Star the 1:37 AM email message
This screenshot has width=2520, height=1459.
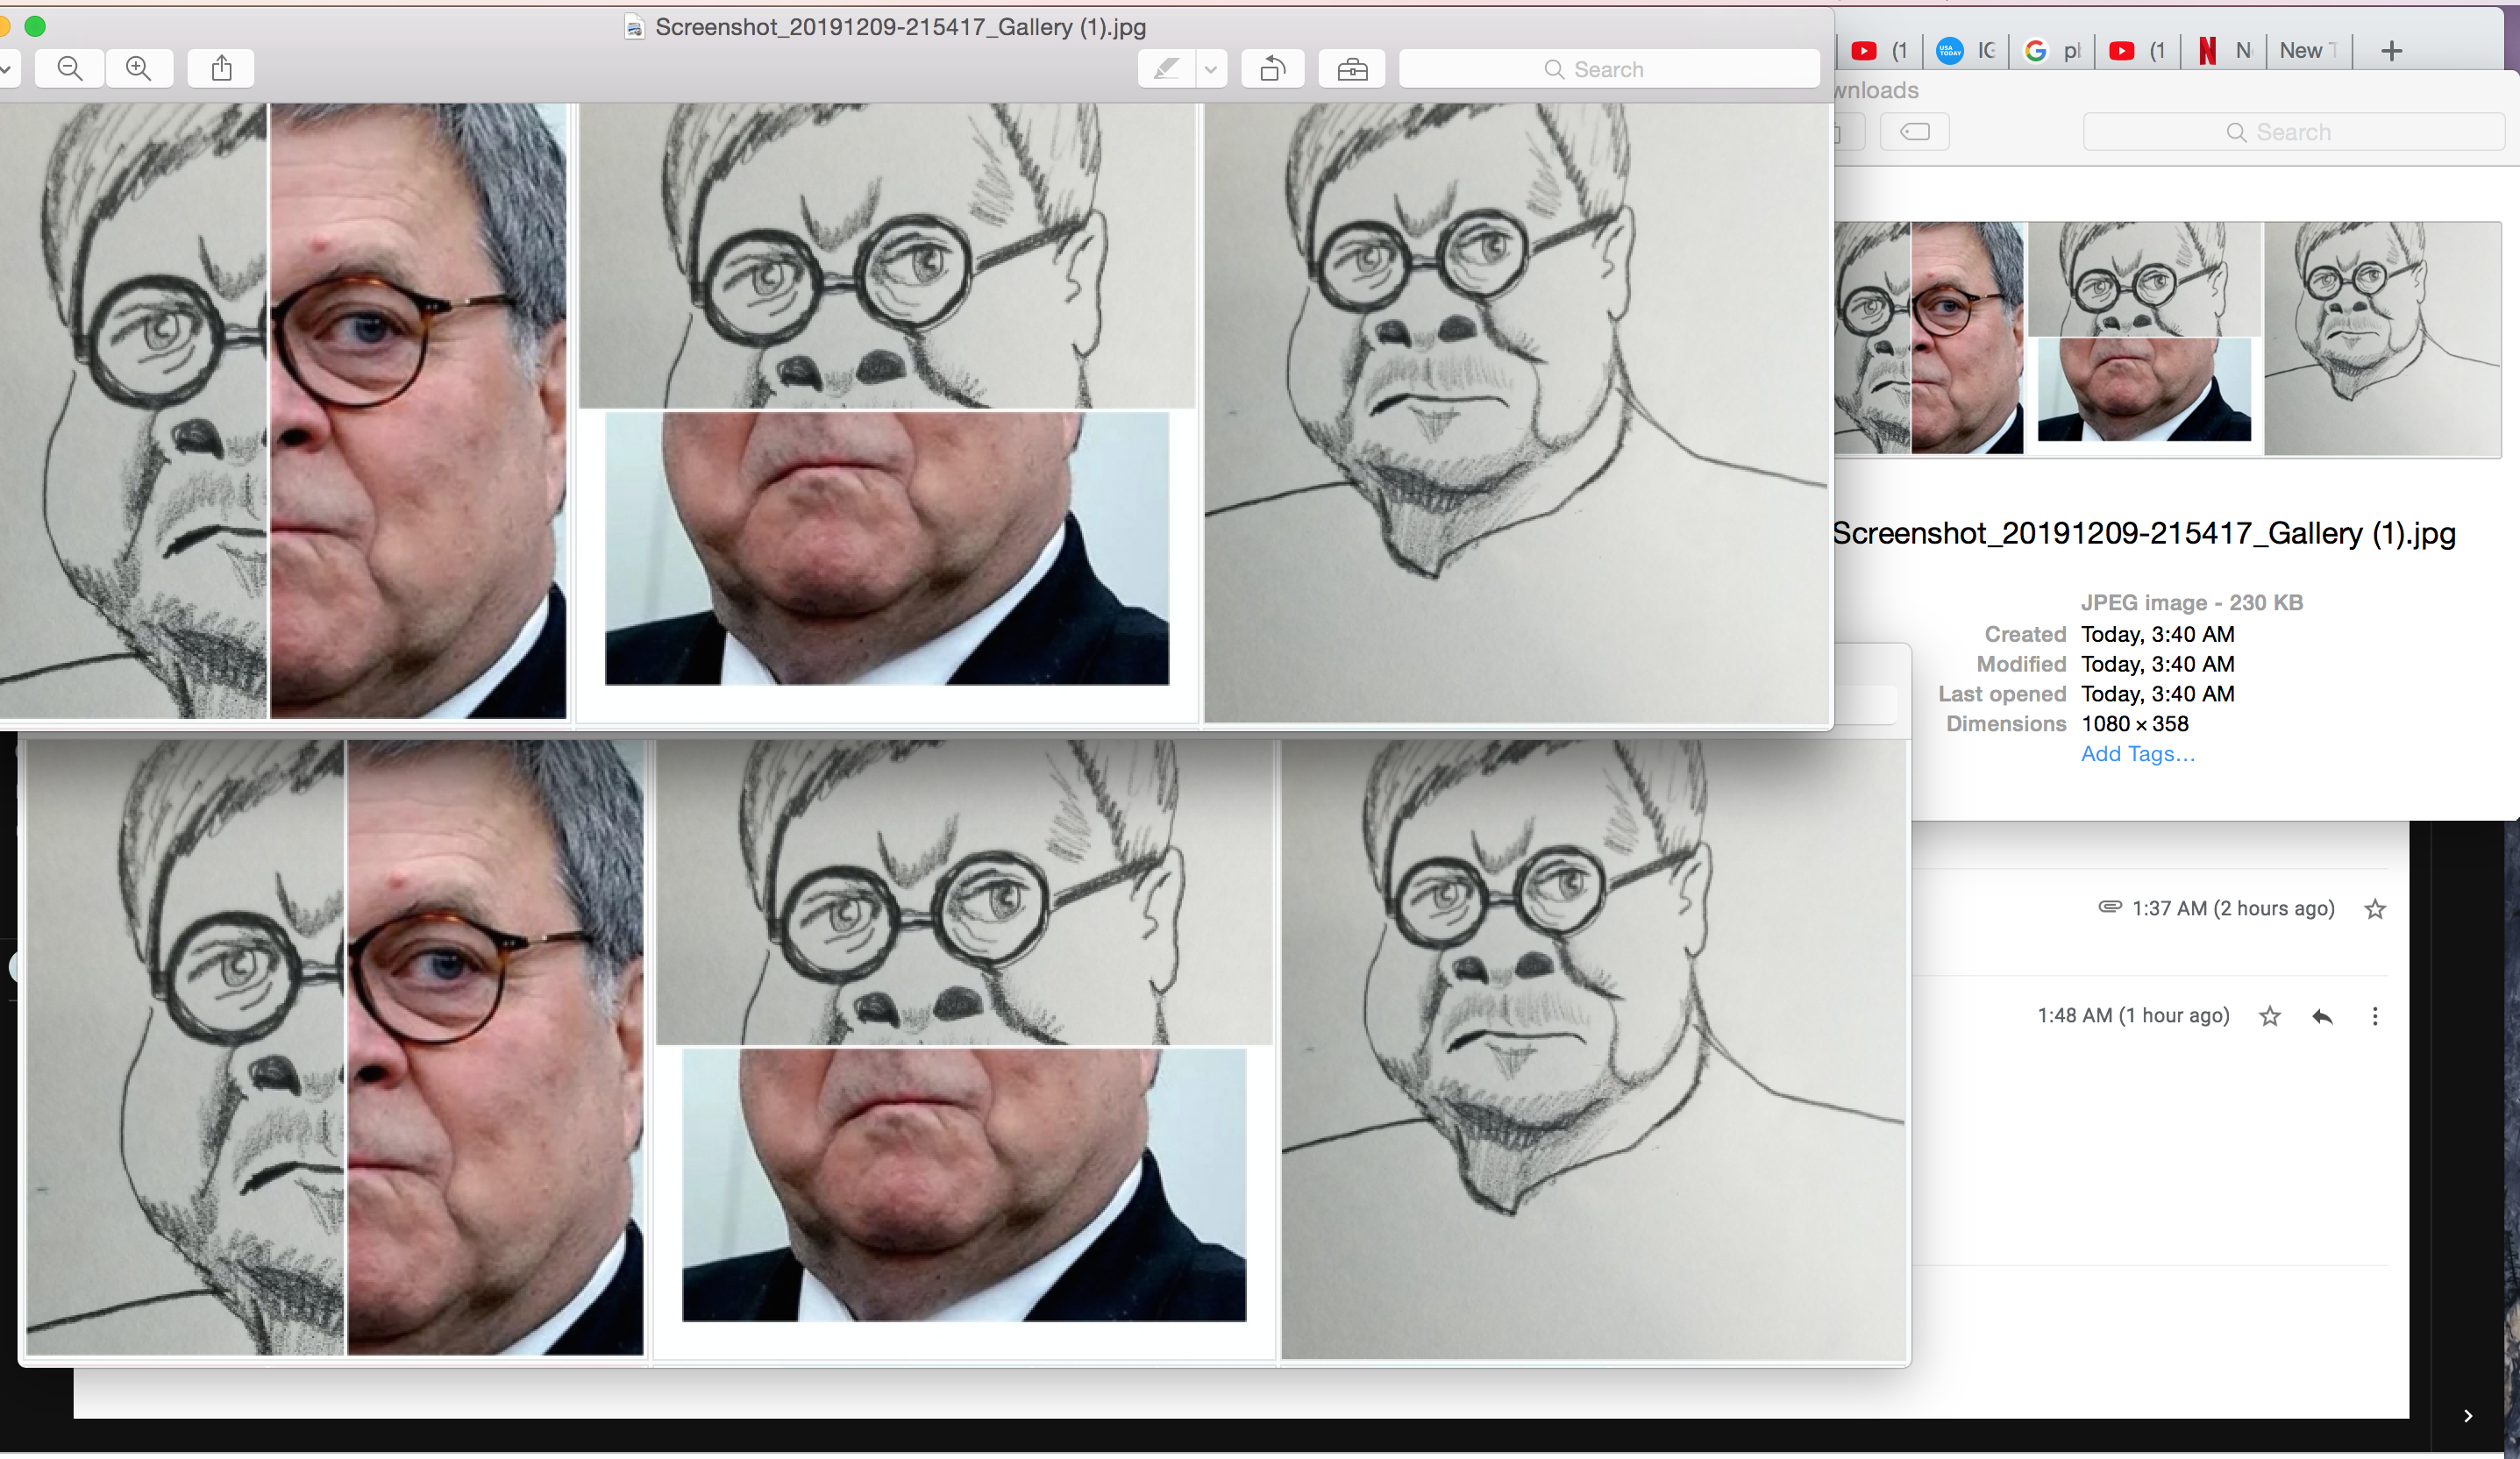[2375, 909]
